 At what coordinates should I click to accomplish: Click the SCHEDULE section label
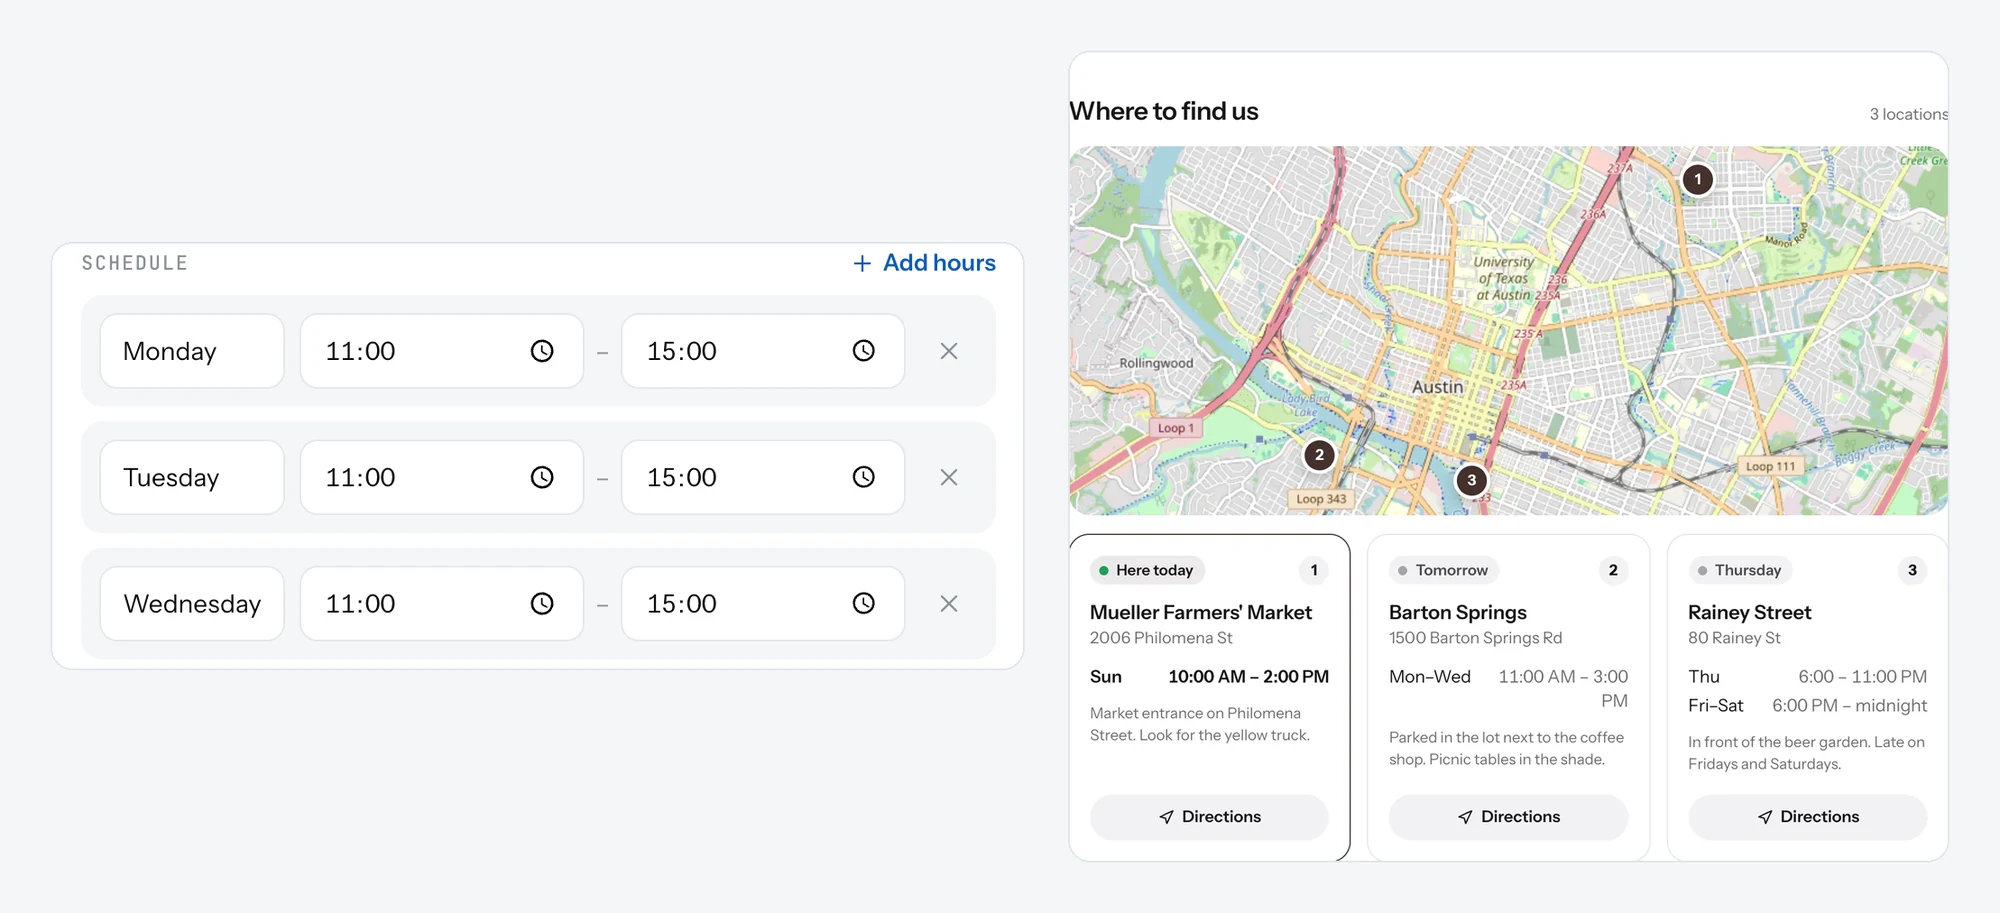coord(135,263)
